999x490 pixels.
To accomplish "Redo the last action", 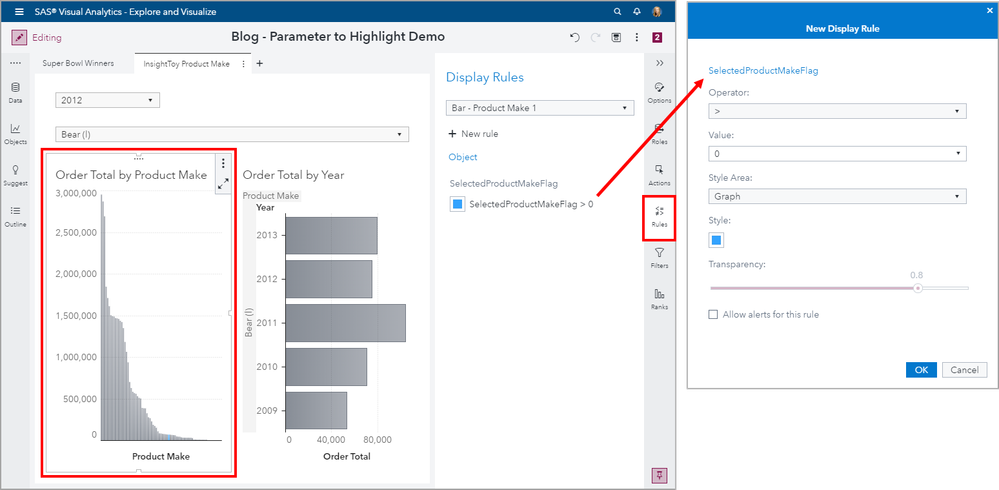I will (x=596, y=38).
